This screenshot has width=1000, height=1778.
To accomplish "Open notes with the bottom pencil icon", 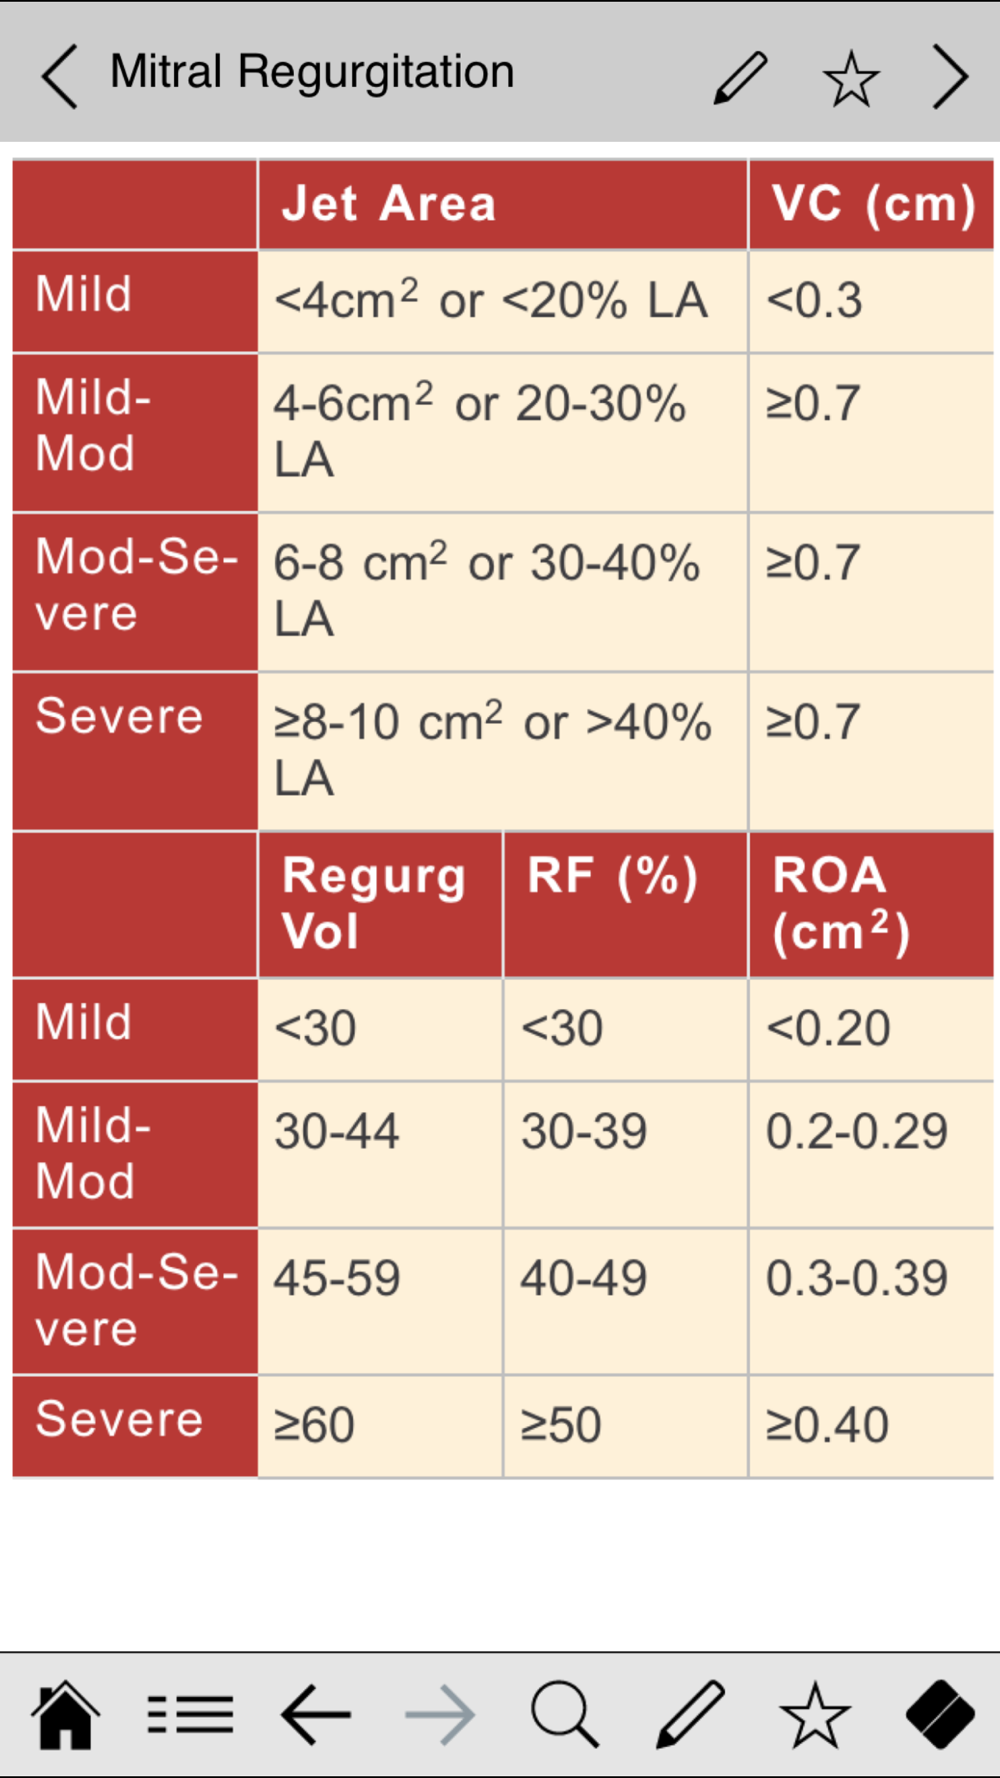I will coord(690,1714).
